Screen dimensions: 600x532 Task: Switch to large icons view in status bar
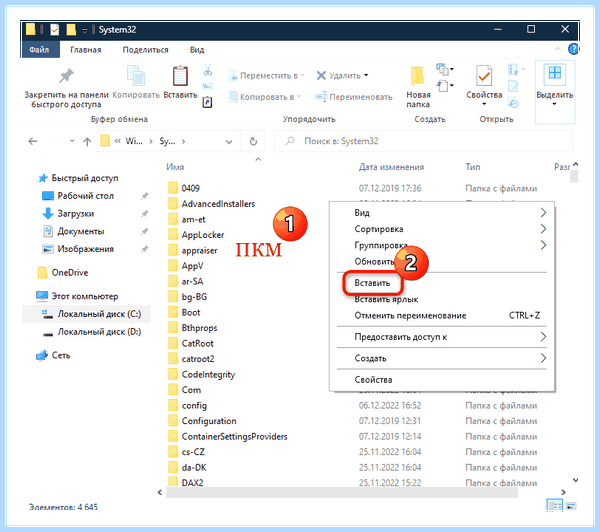pyautogui.click(x=571, y=506)
